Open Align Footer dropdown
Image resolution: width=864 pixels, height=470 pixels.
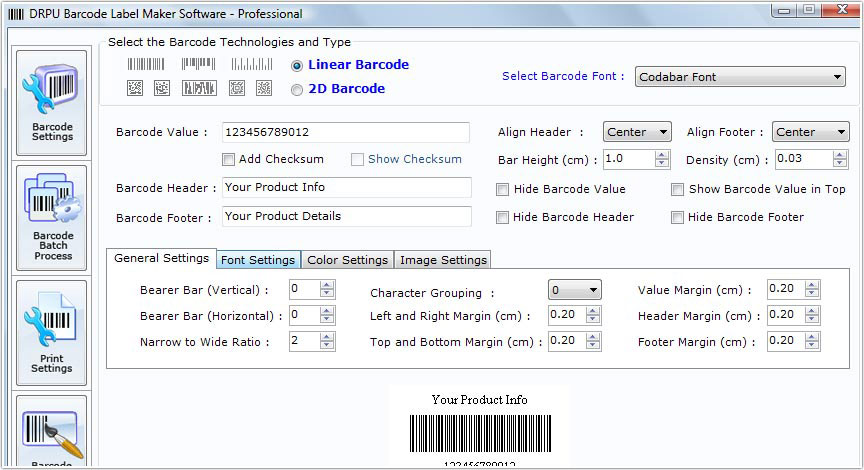click(x=811, y=132)
